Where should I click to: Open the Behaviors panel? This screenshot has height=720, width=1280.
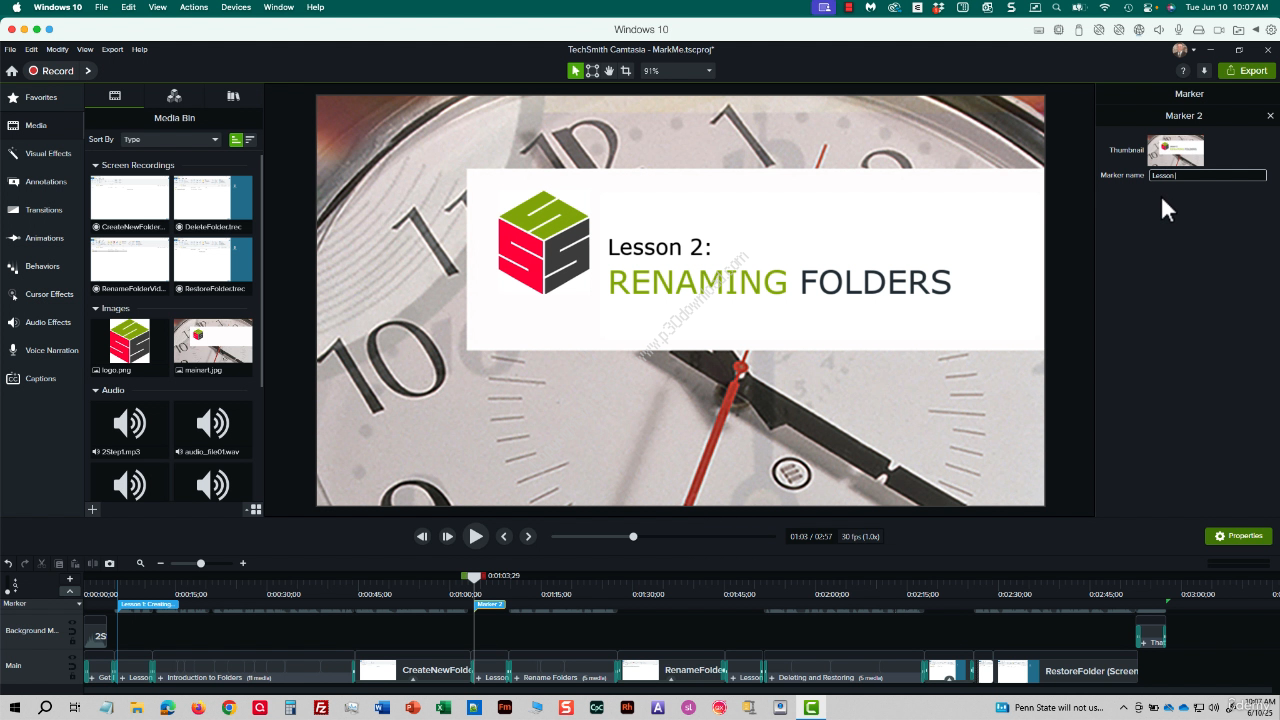[x=42, y=266]
